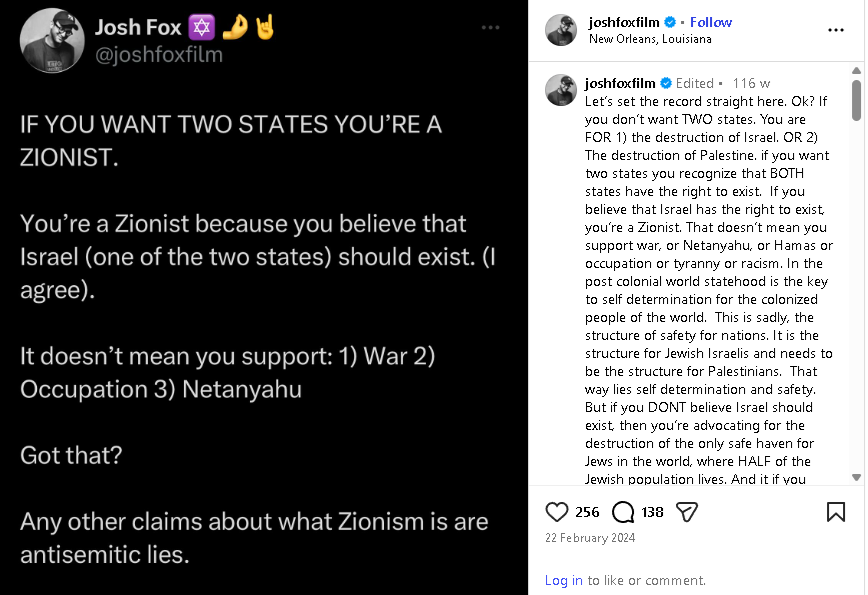Open the three-dot menu on the tweet image
The image size is (868, 595).
(x=490, y=27)
